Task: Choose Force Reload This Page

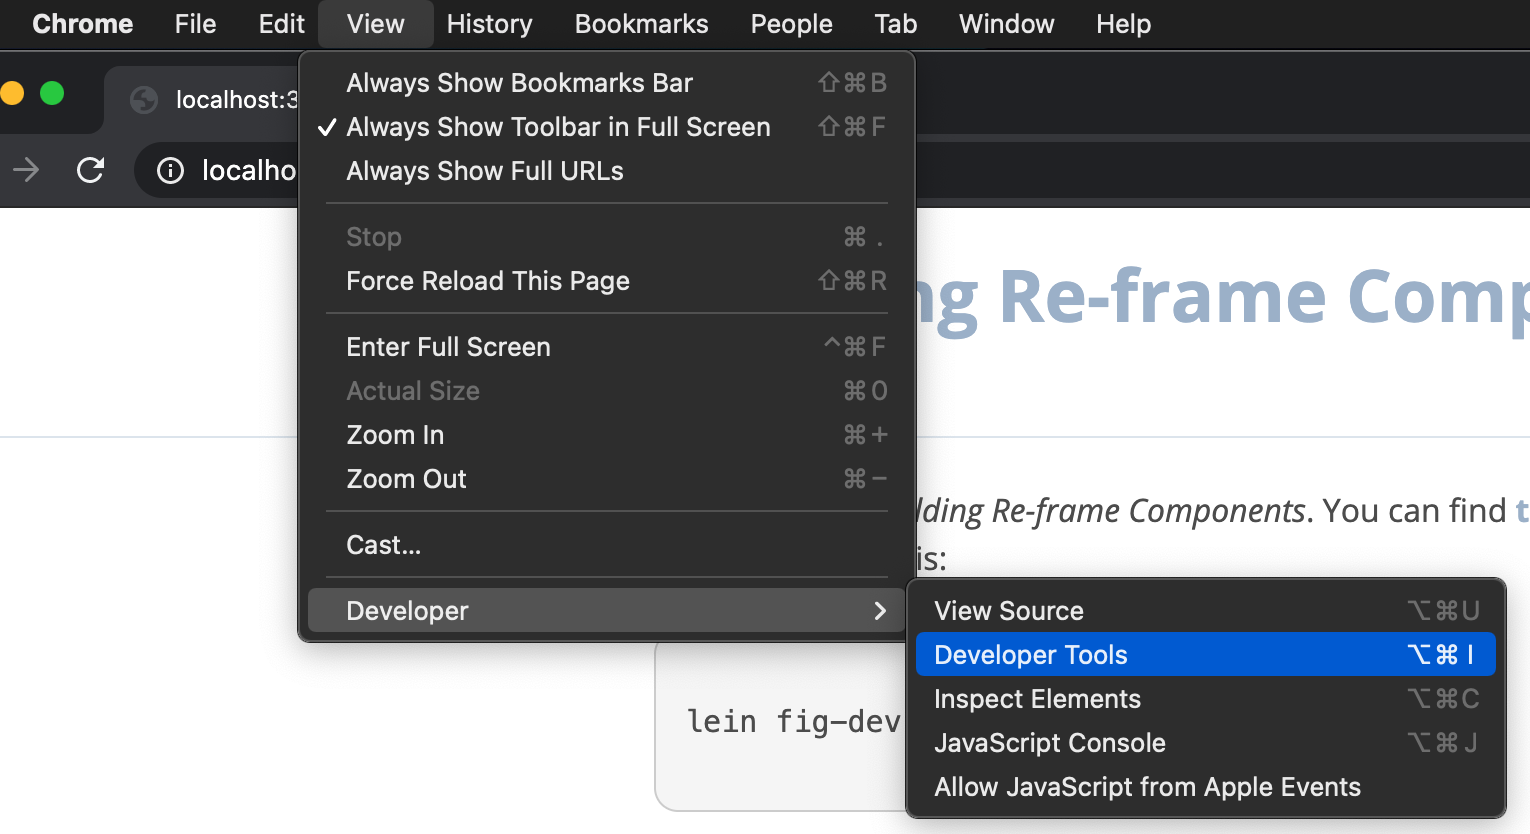Action: [x=487, y=281]
